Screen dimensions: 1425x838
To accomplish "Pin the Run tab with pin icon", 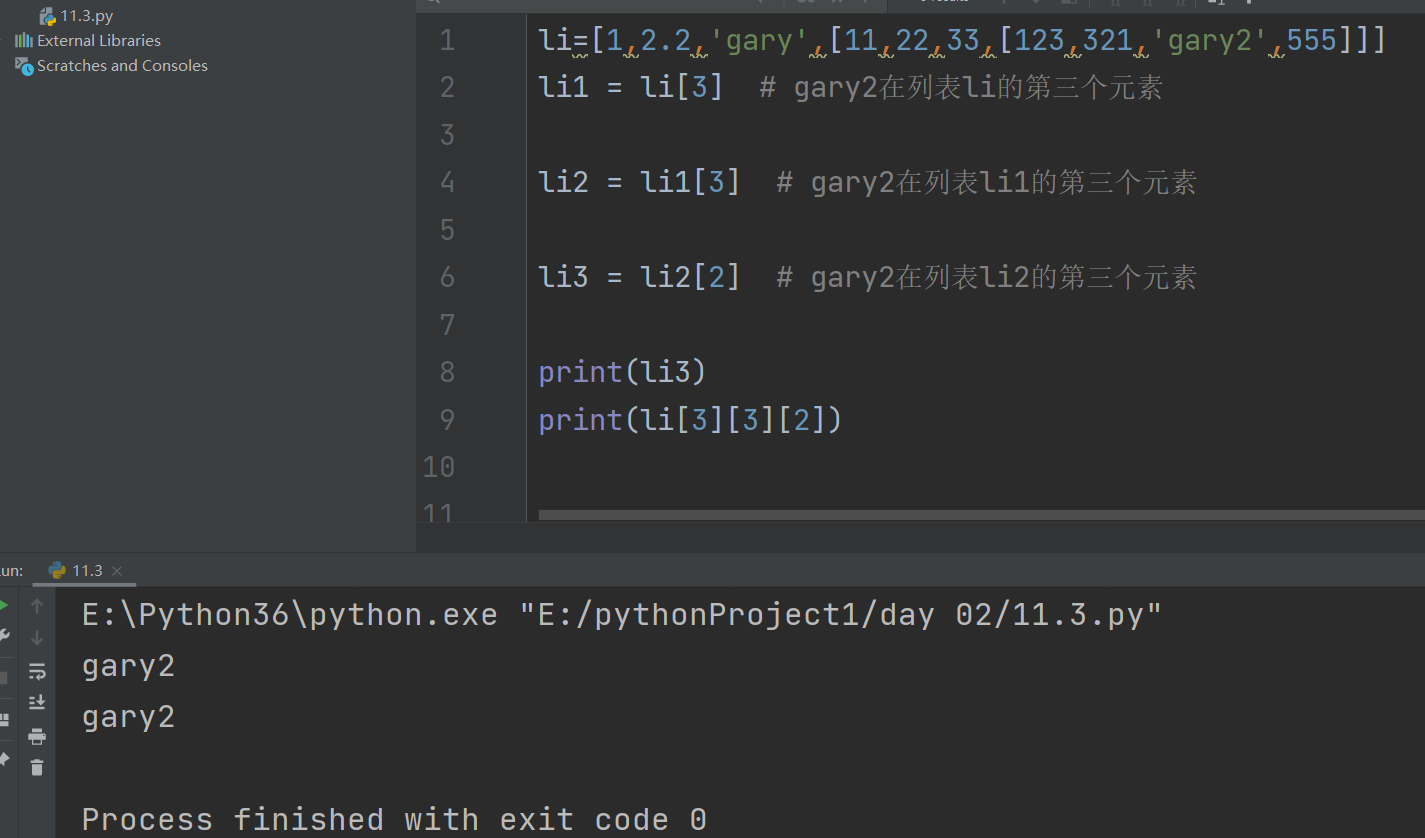I will (4, 760).
